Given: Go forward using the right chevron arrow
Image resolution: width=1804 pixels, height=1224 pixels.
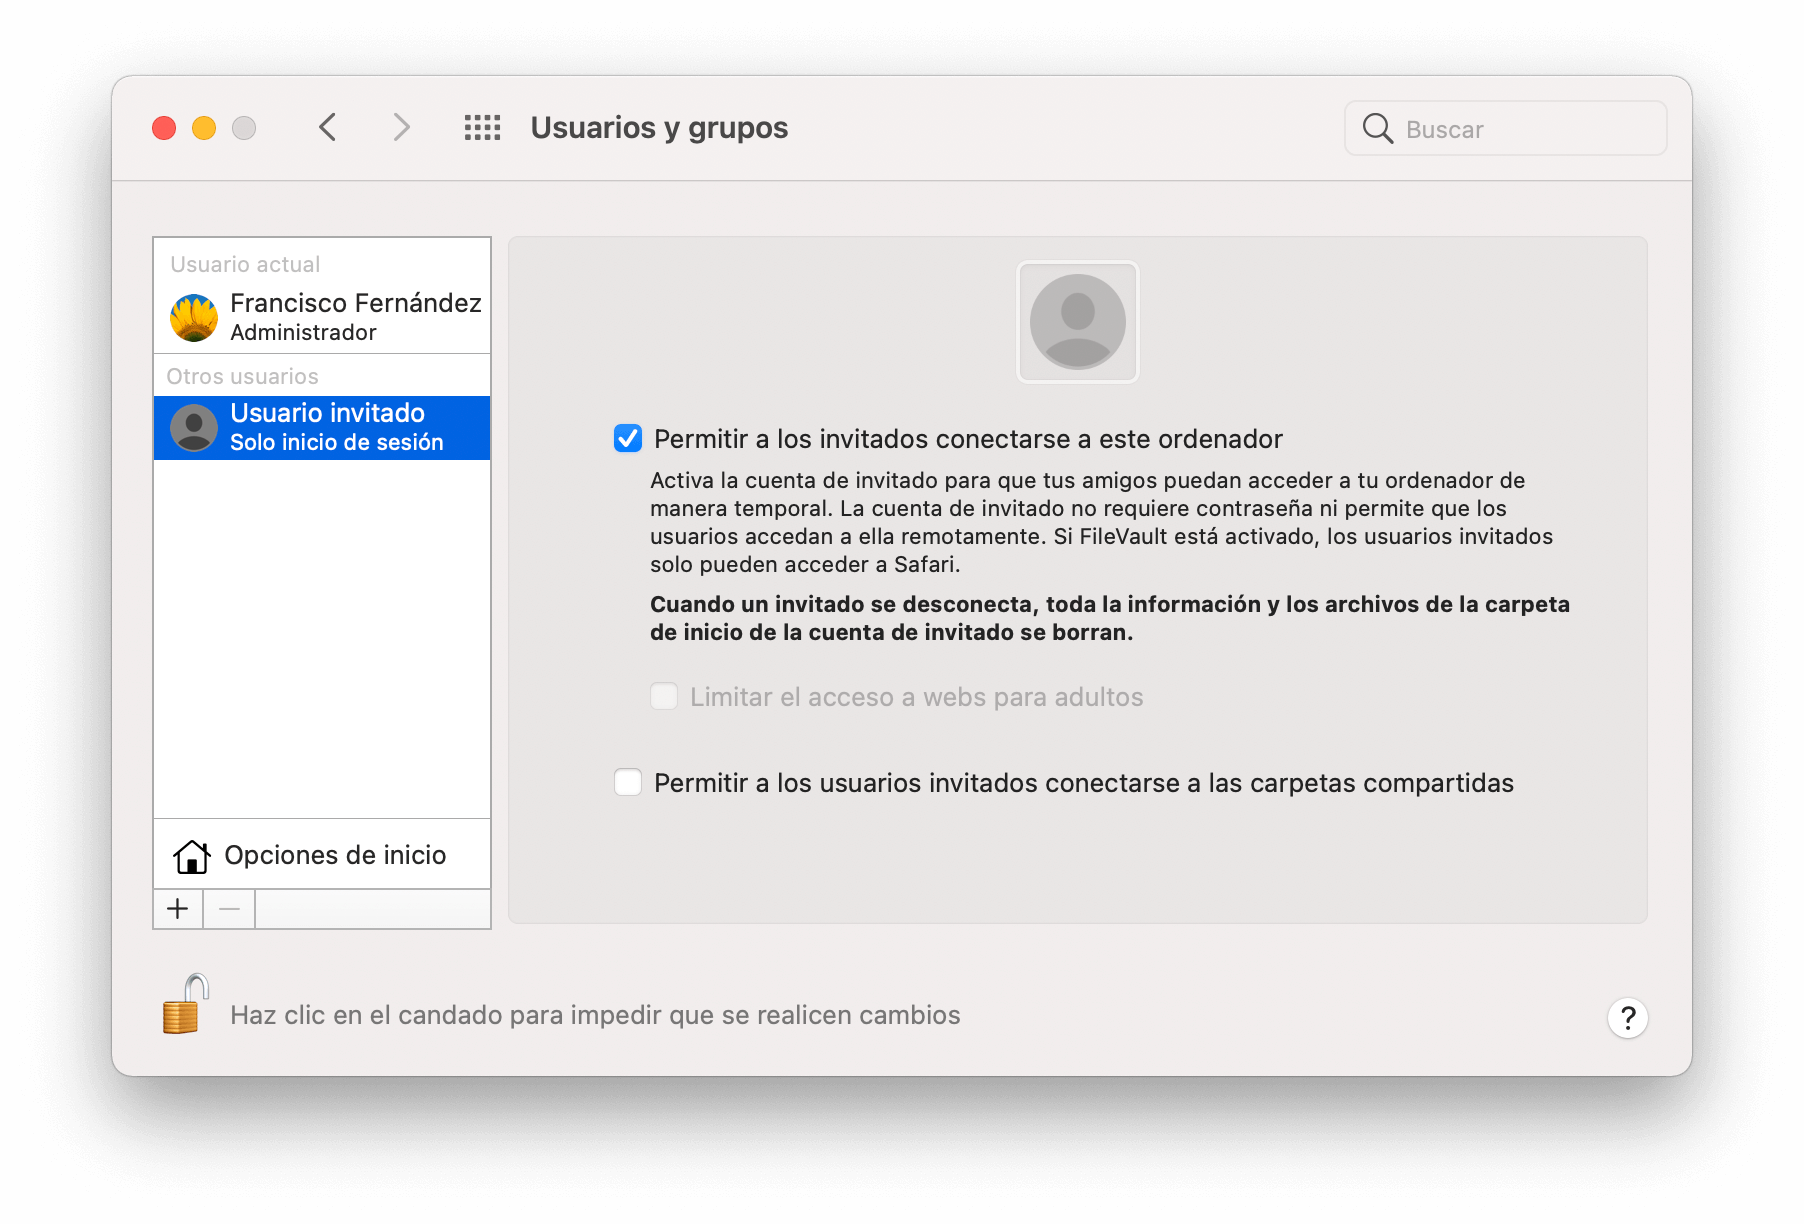Looking at the screenshot, I should (400, 128).
